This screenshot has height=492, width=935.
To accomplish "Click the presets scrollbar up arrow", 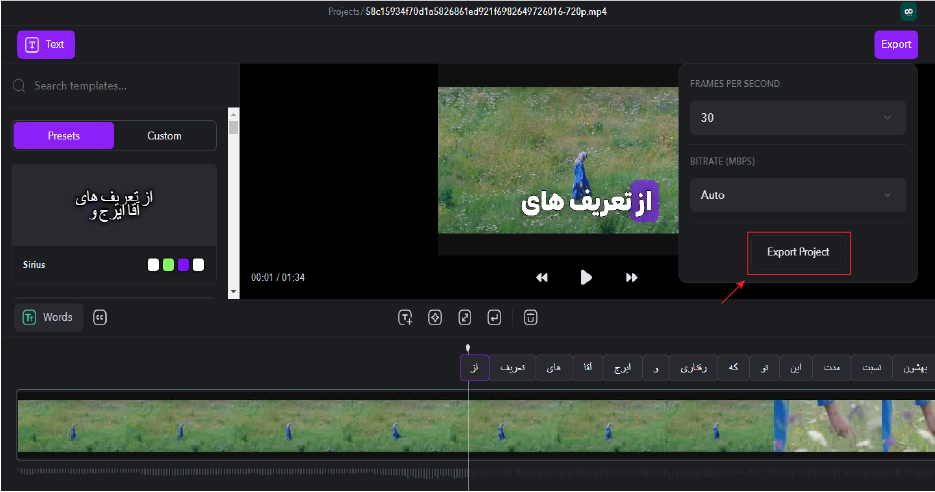I will point(234,114).
